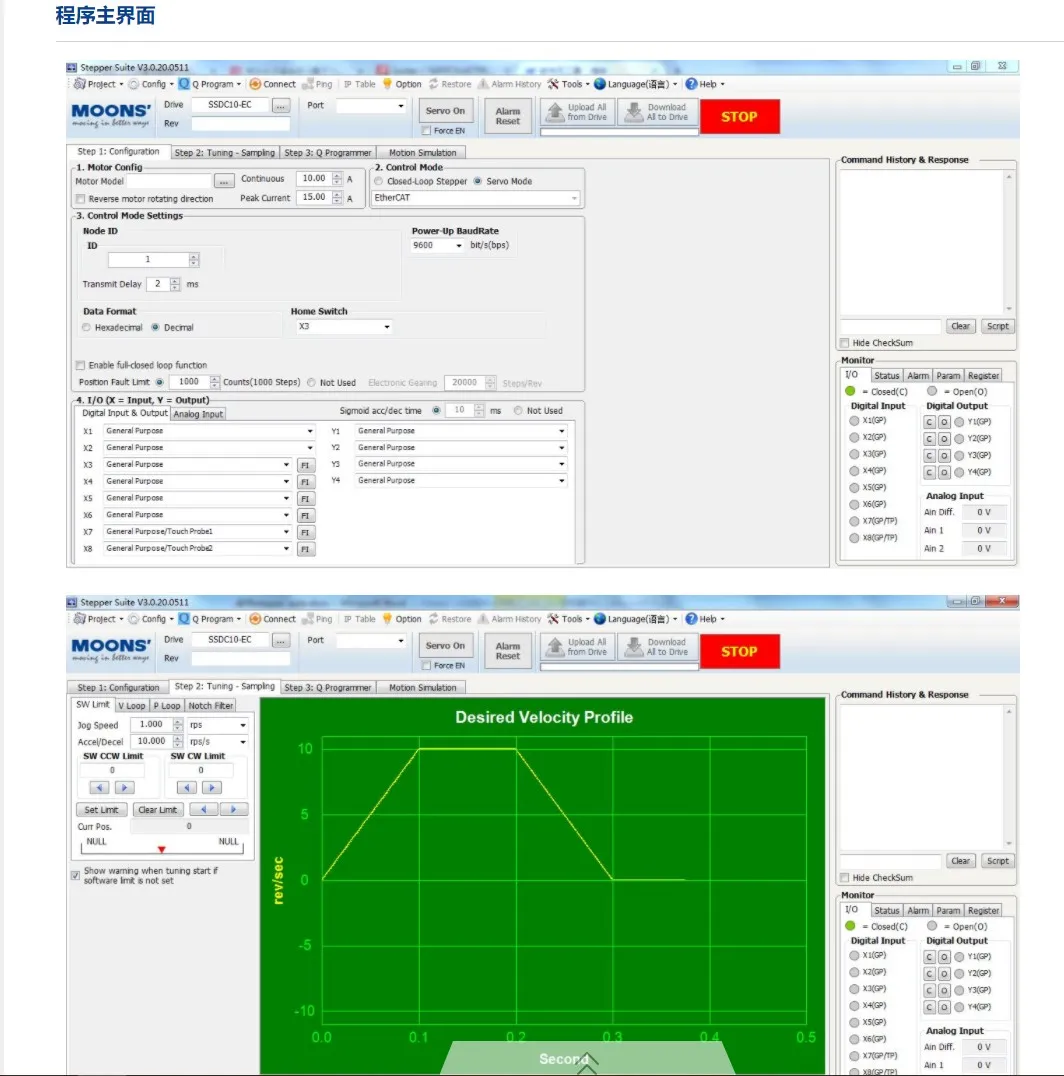The width and height of the screenshot is (1064, 1076).
Task: Expand the Power-Up BaudRate 9600 dropdown
Action: click(x=438, y=245)
